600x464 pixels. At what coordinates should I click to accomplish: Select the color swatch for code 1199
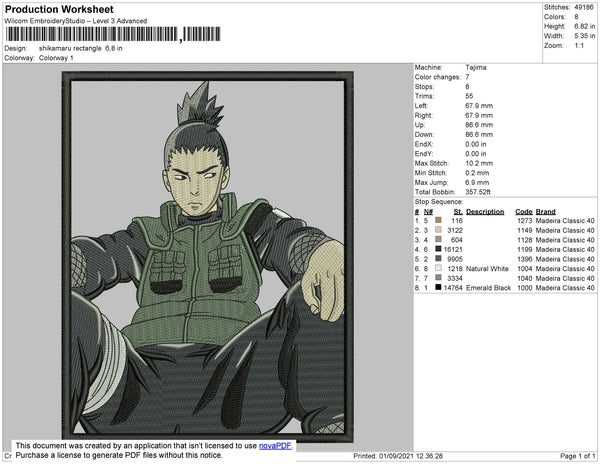coord(438,249)
